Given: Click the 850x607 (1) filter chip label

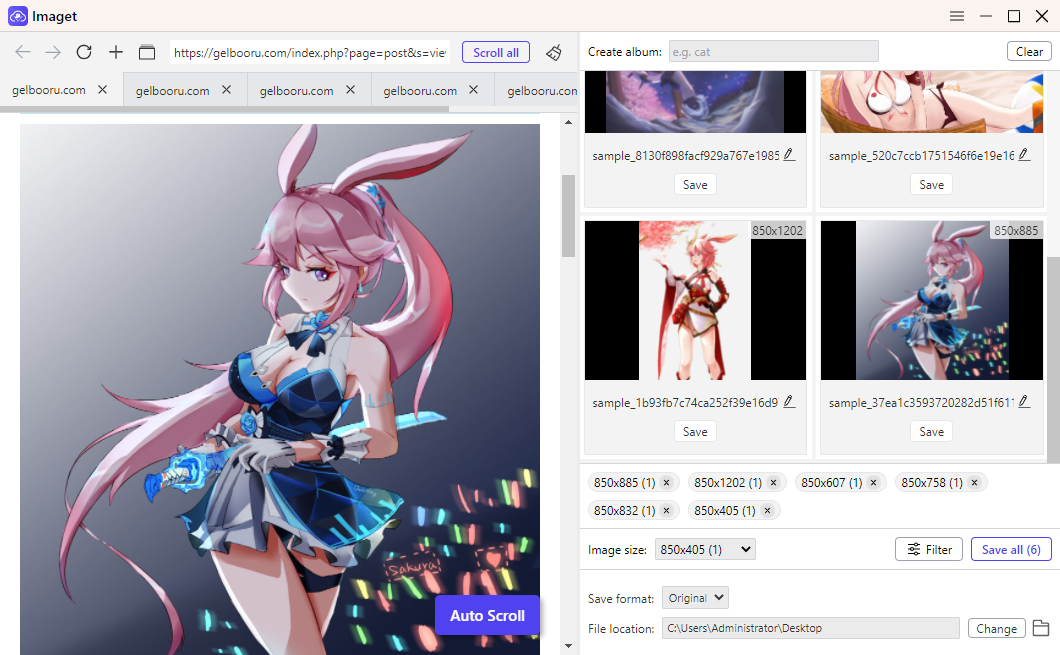Looking at the screenshot, I should coord(832,483).
